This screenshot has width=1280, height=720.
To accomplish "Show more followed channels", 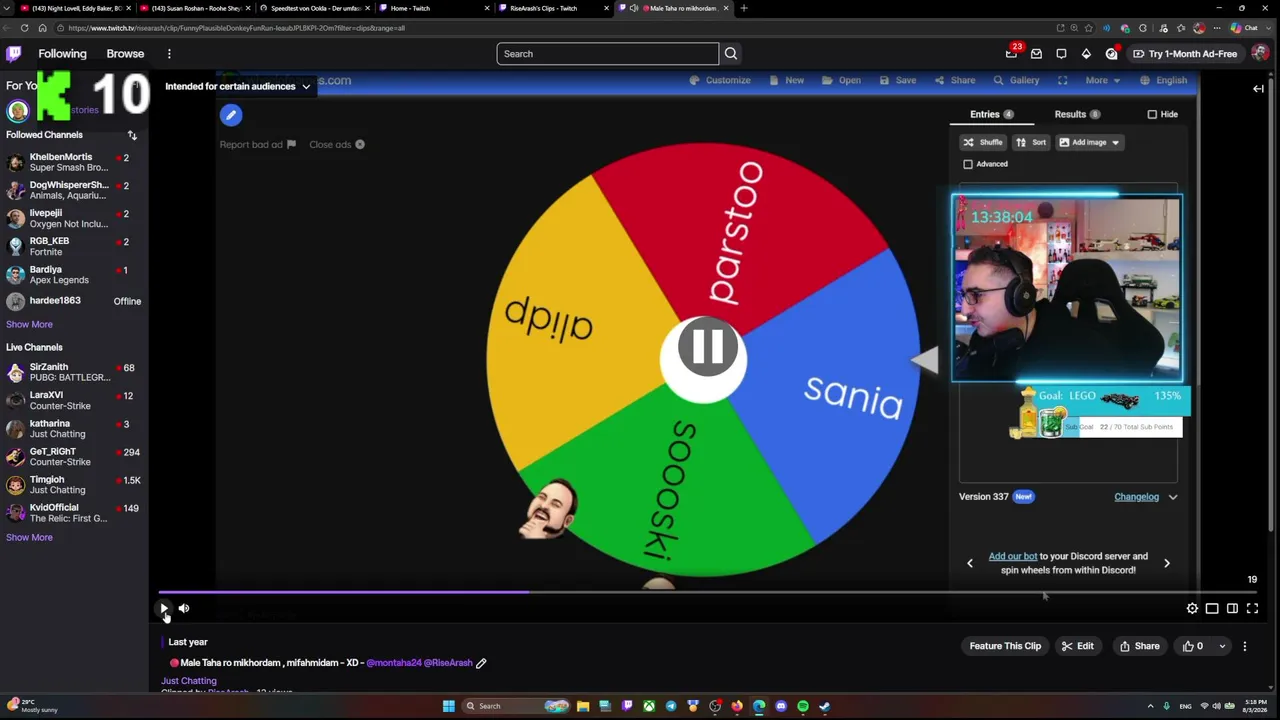I will click(29, 324).
